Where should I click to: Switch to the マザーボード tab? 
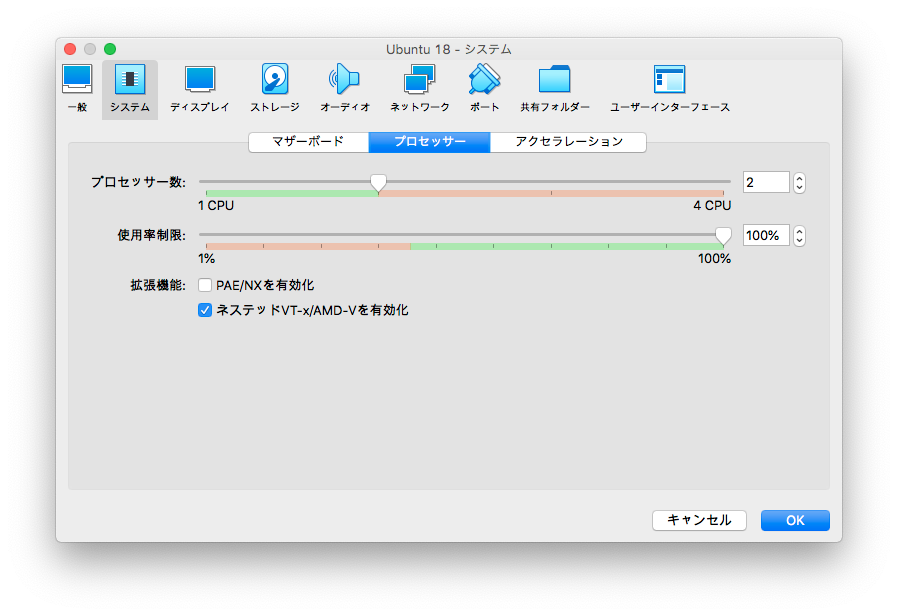(x=309, y=142)
